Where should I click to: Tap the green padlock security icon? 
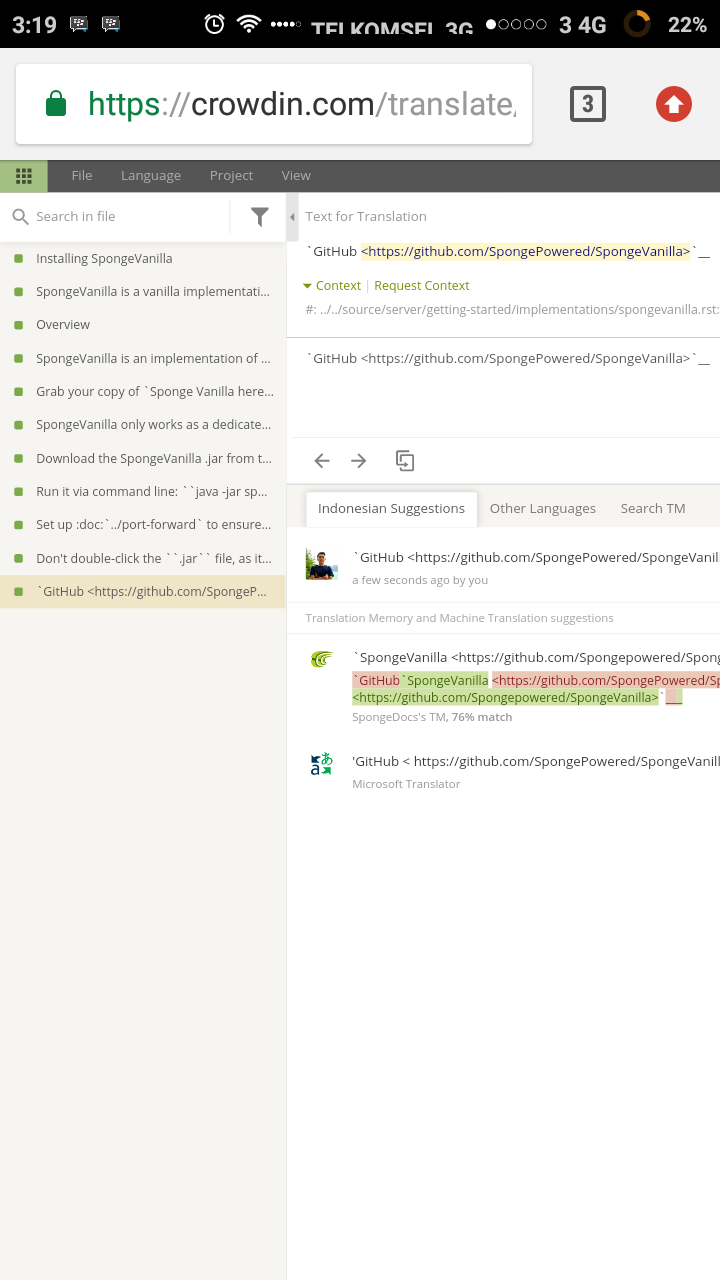56,103
